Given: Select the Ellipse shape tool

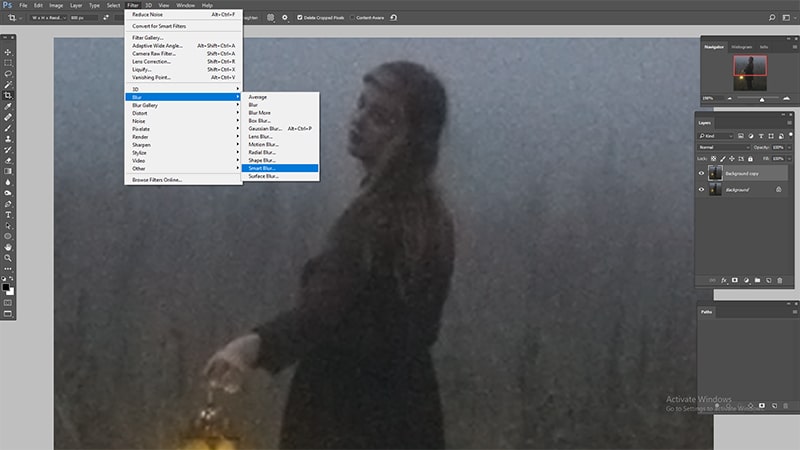Looking at the screenshot, I should coord(8,236).
